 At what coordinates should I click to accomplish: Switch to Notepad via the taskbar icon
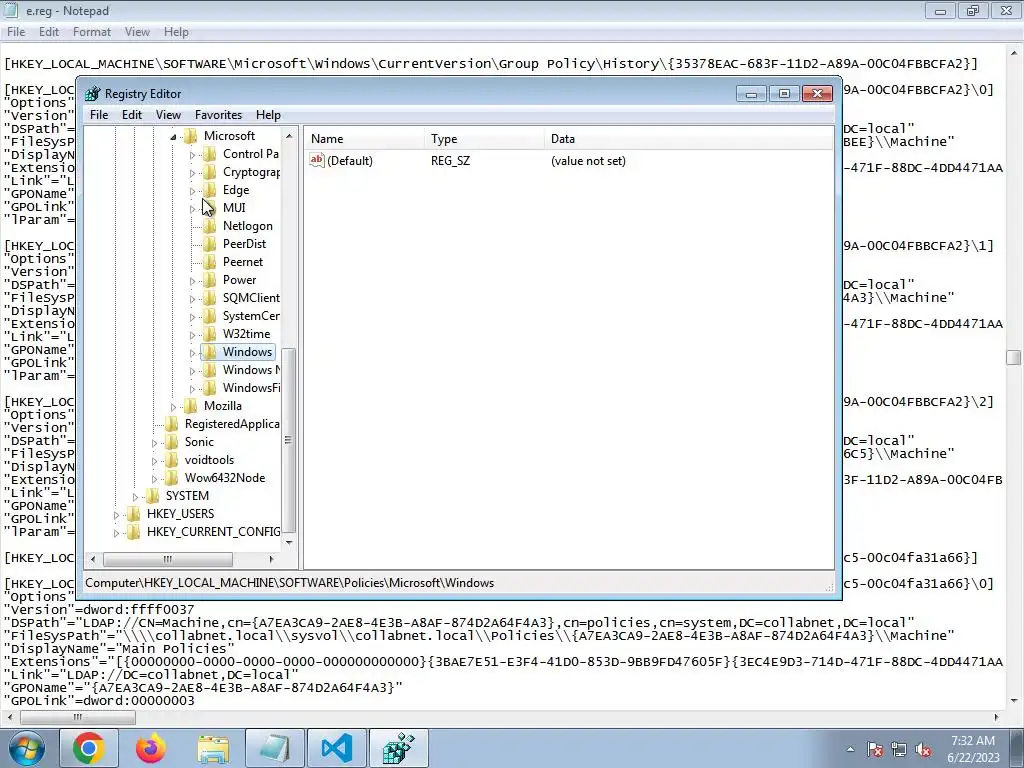[275, 748]
